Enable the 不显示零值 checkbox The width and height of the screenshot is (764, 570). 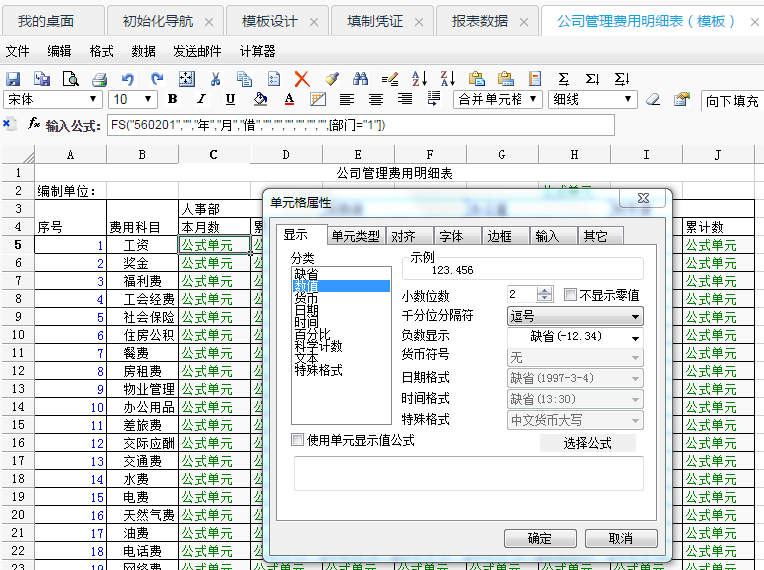point(570,295)
